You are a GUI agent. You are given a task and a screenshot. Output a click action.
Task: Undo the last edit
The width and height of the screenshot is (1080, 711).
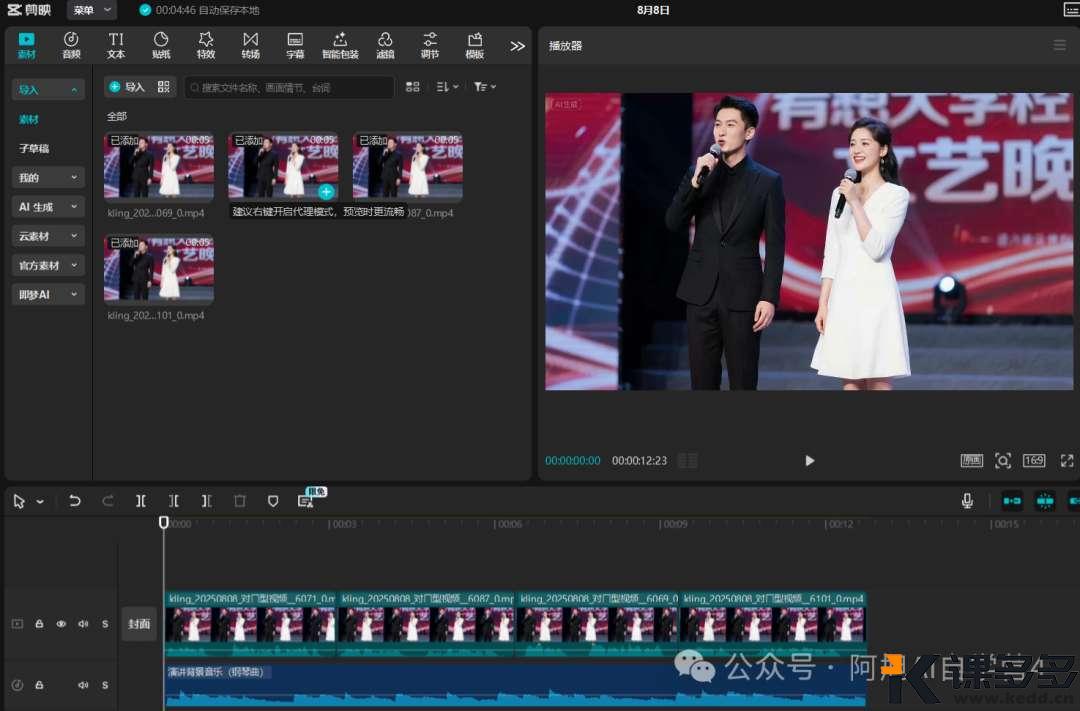click(x=74, y=501)
